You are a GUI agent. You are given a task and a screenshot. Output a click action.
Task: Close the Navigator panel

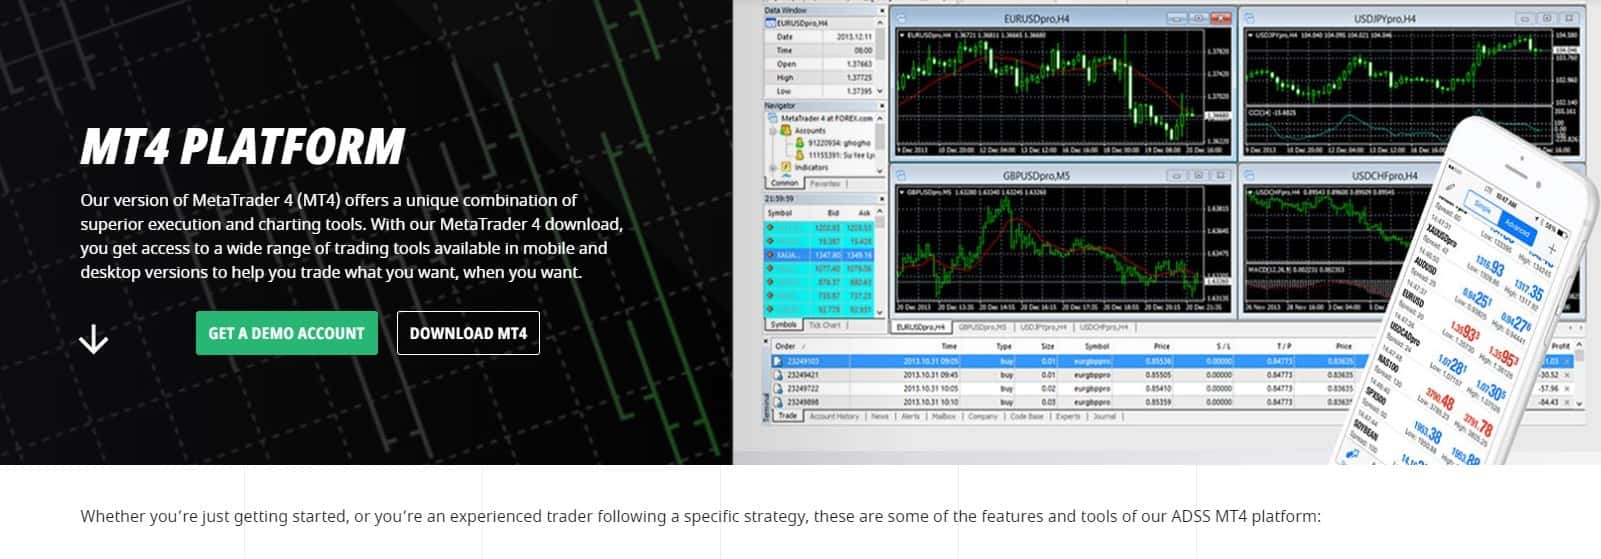882,106
